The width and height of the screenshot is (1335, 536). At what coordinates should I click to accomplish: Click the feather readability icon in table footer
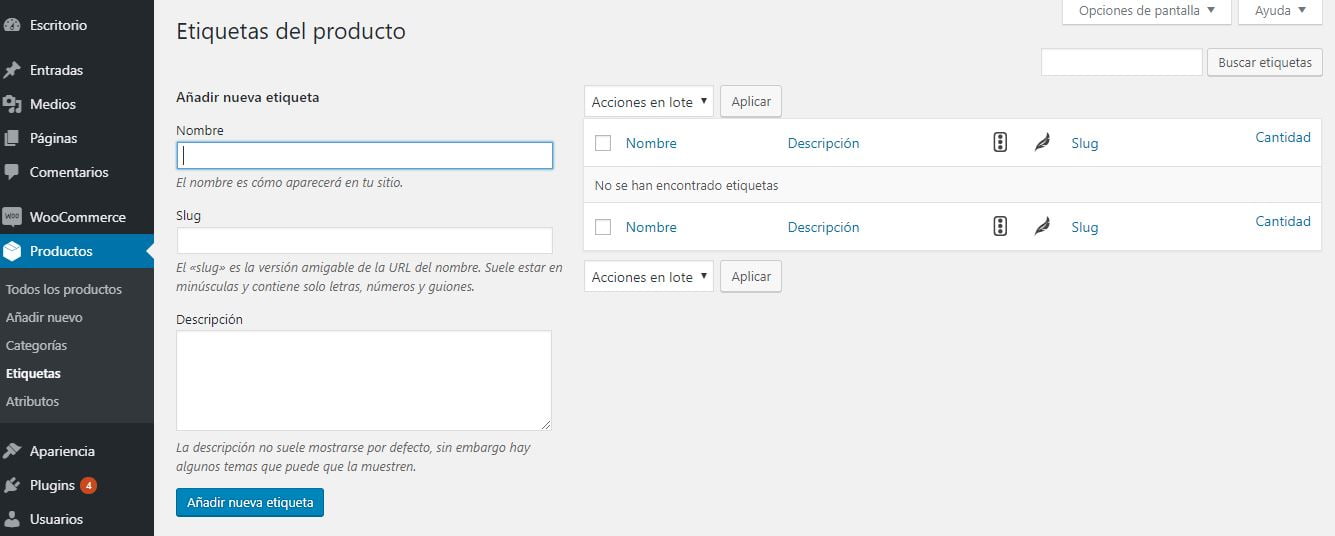(x=1042, y=227)
